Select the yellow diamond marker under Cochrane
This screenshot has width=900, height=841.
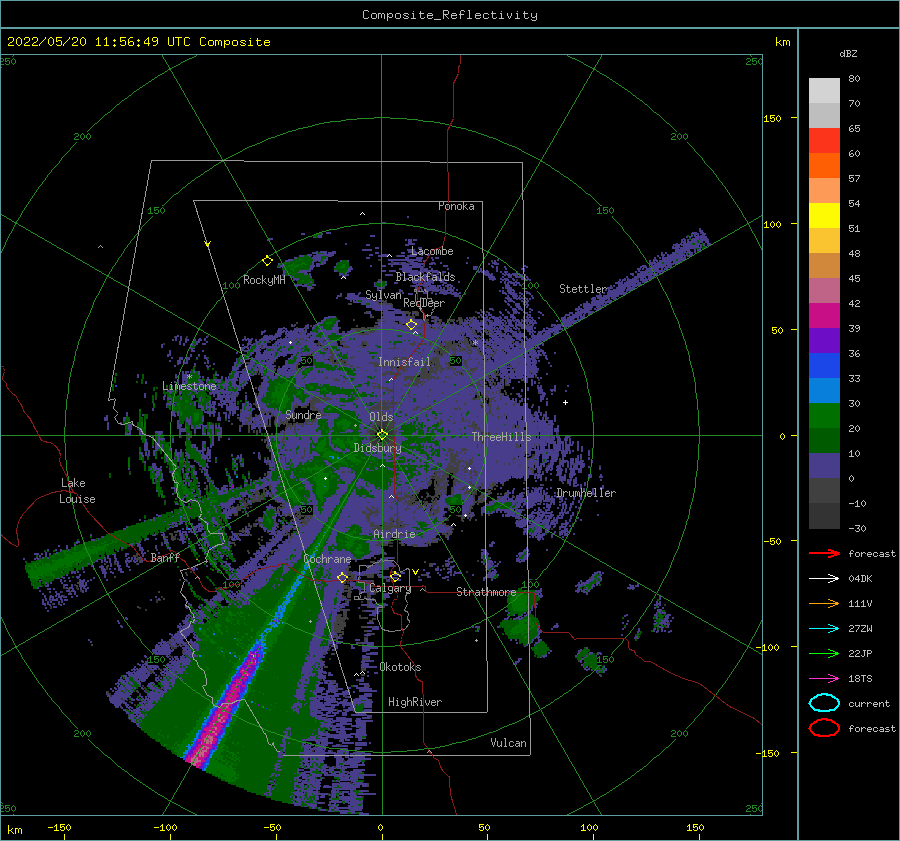[x=342, y=577]
